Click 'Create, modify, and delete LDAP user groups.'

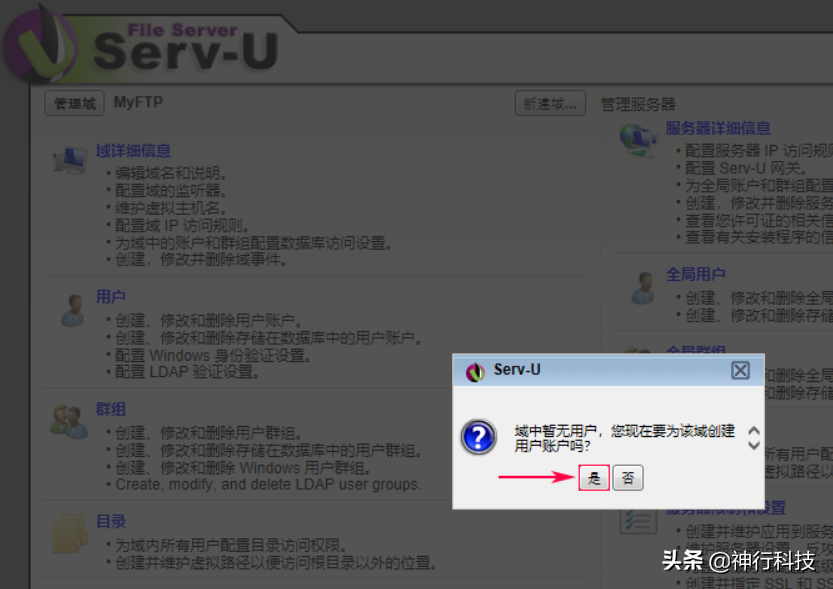pyautogui.click(x=268, y=484)
